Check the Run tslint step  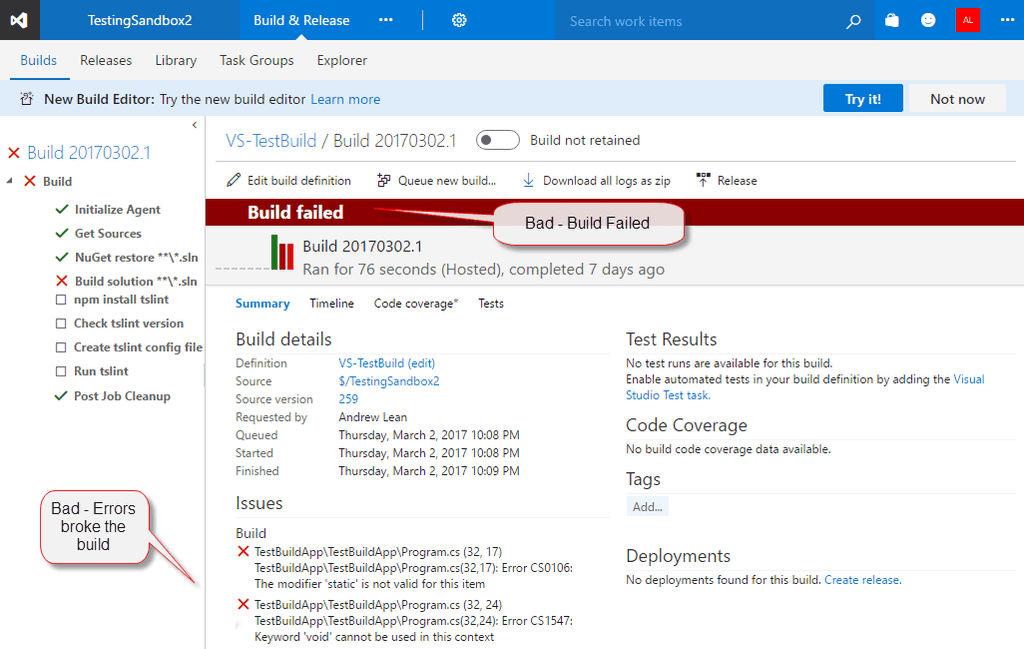[x=59, y=371]
